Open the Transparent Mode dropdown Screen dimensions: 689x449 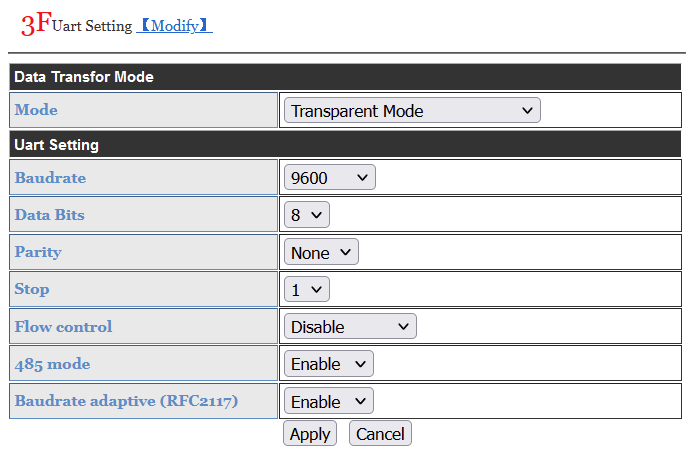click(x=412, y=111)
